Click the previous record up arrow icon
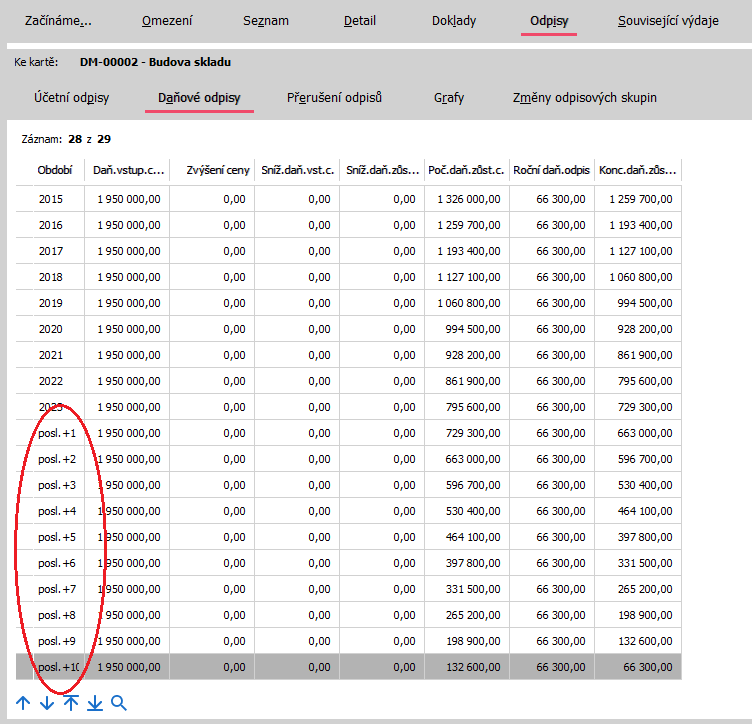752x724 pixels. point(23,703)
